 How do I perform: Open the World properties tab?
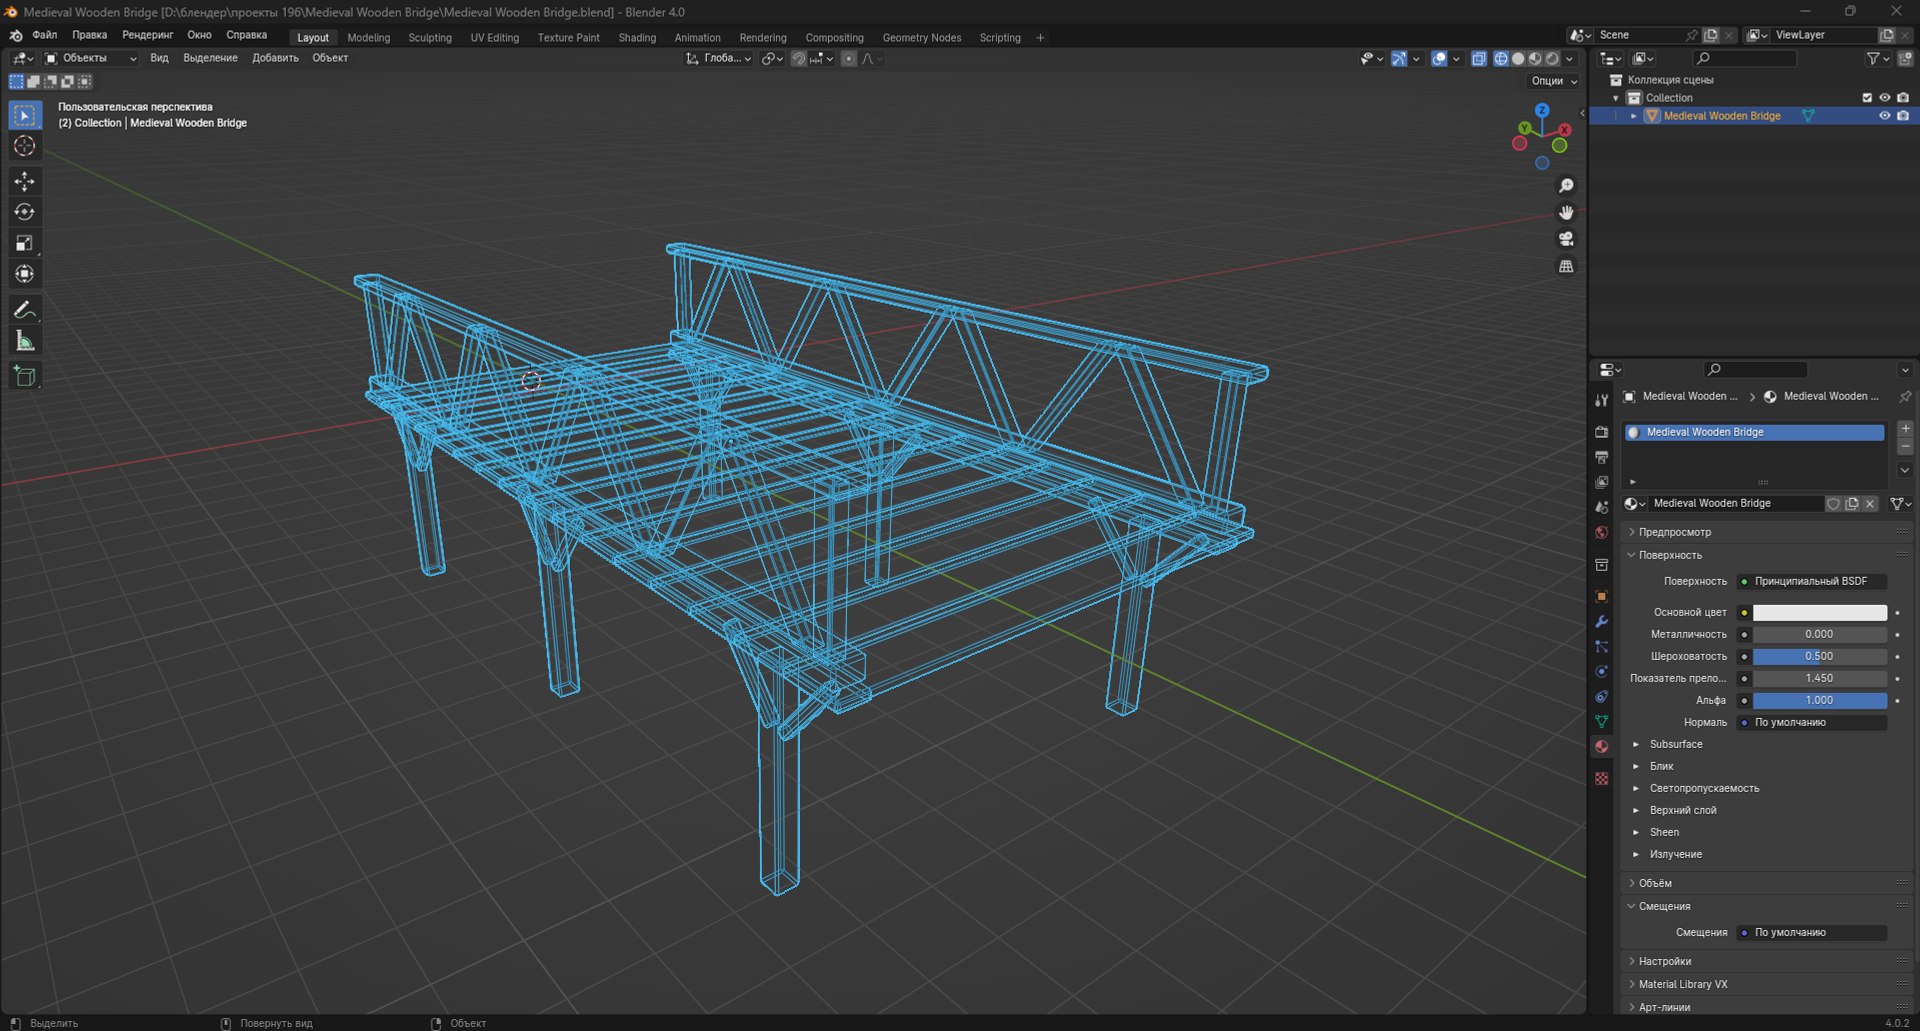click(1601, 532)
